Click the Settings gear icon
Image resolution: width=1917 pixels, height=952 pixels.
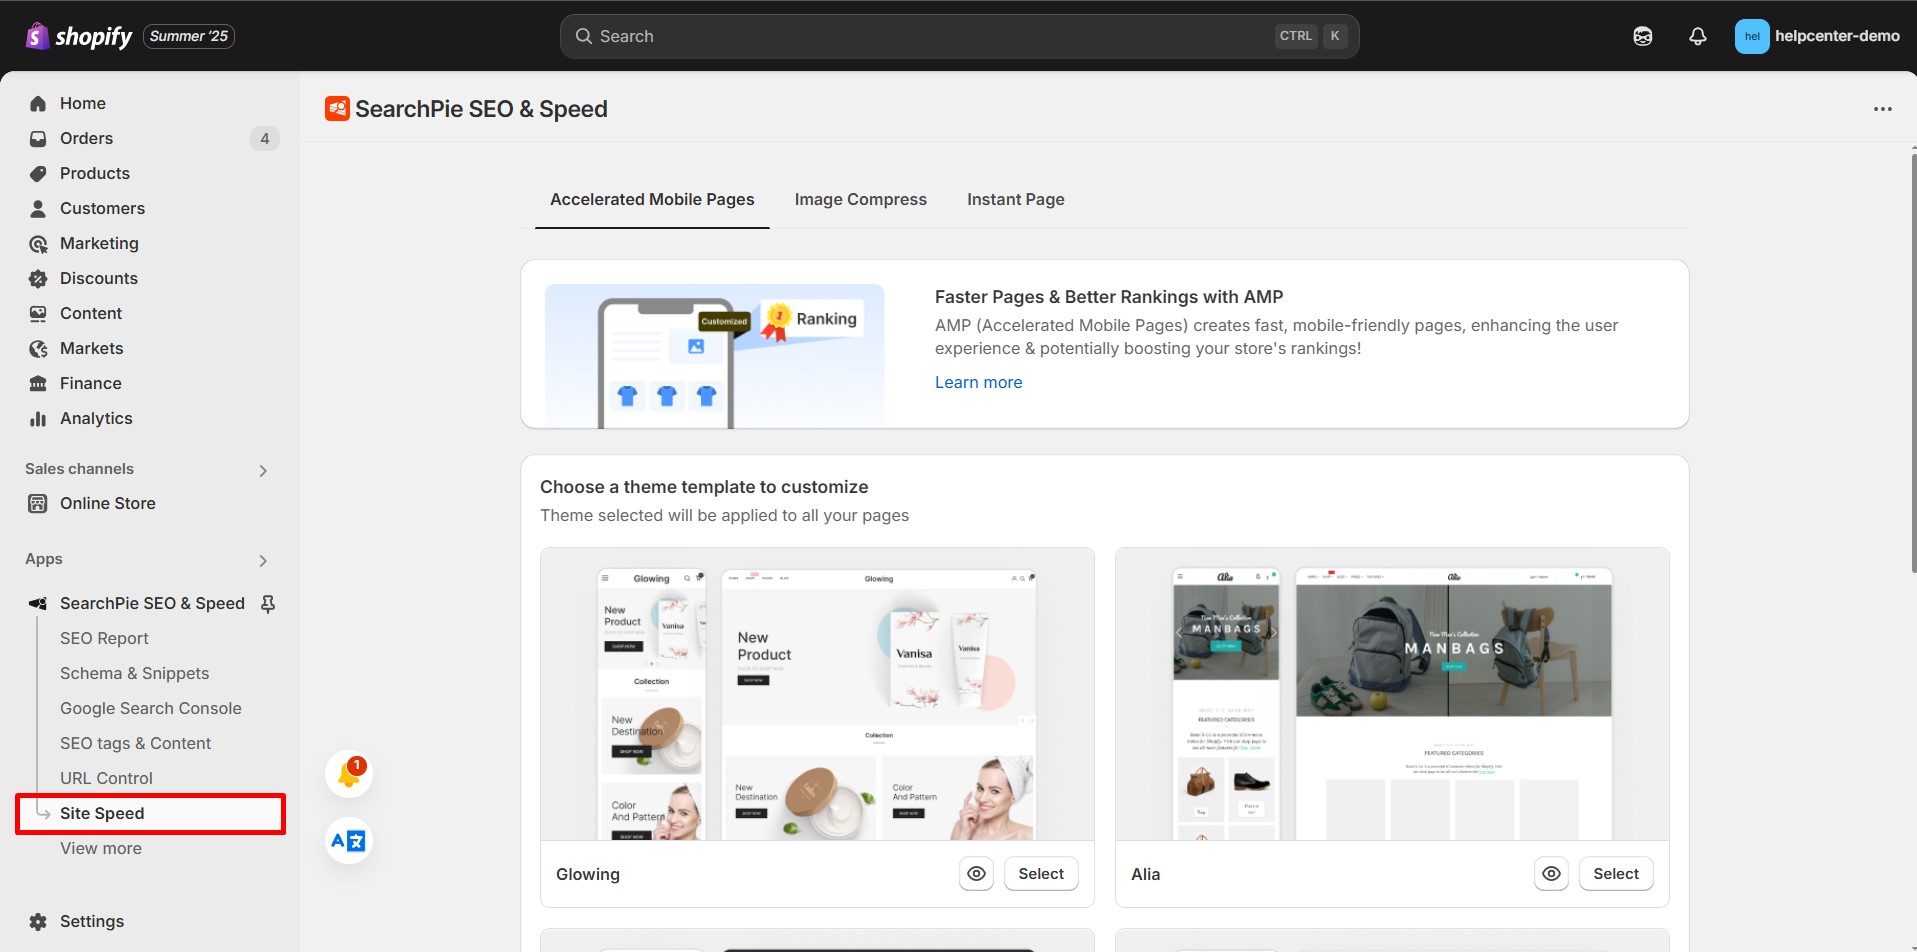tap(37, 921)
